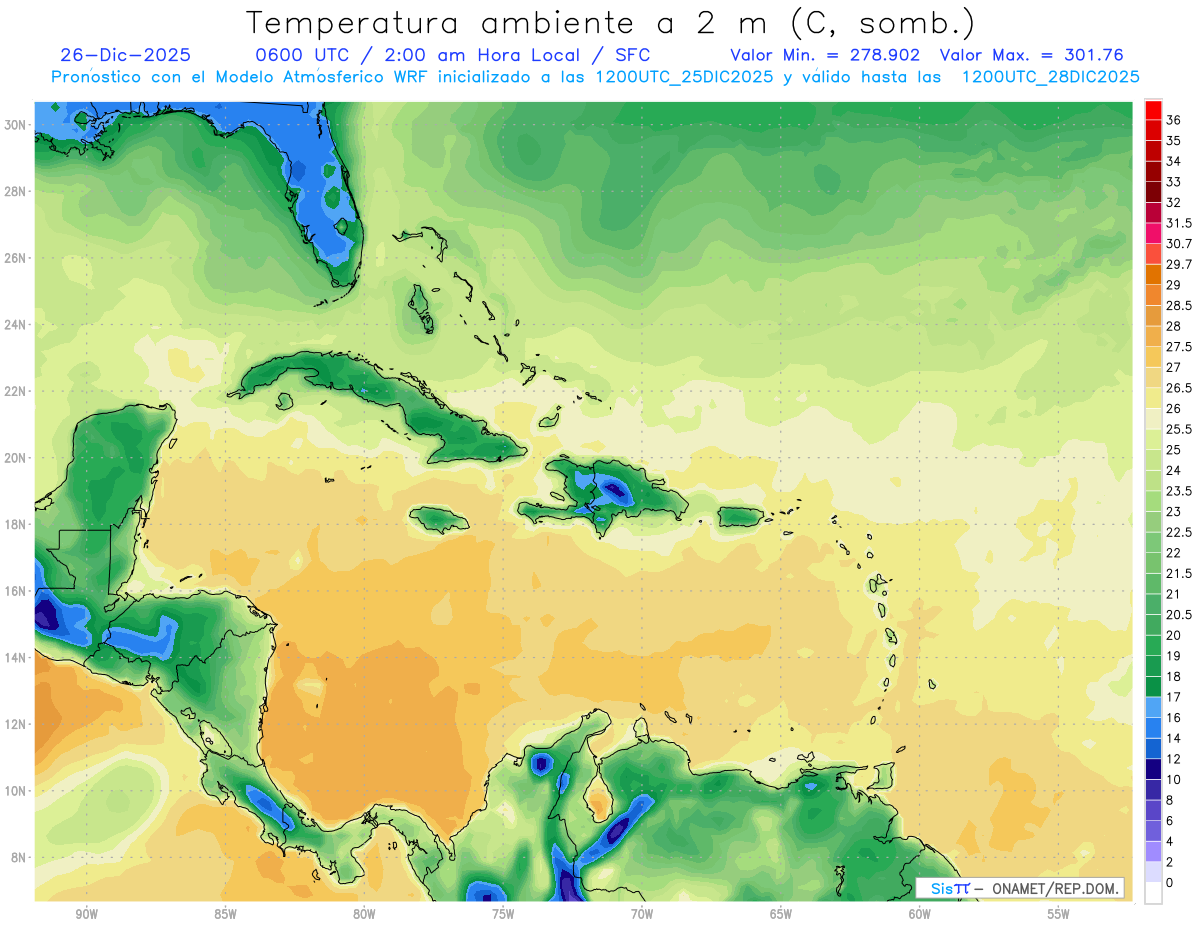
Task: Click the '60W' longitude label
Action: (920, 914)
